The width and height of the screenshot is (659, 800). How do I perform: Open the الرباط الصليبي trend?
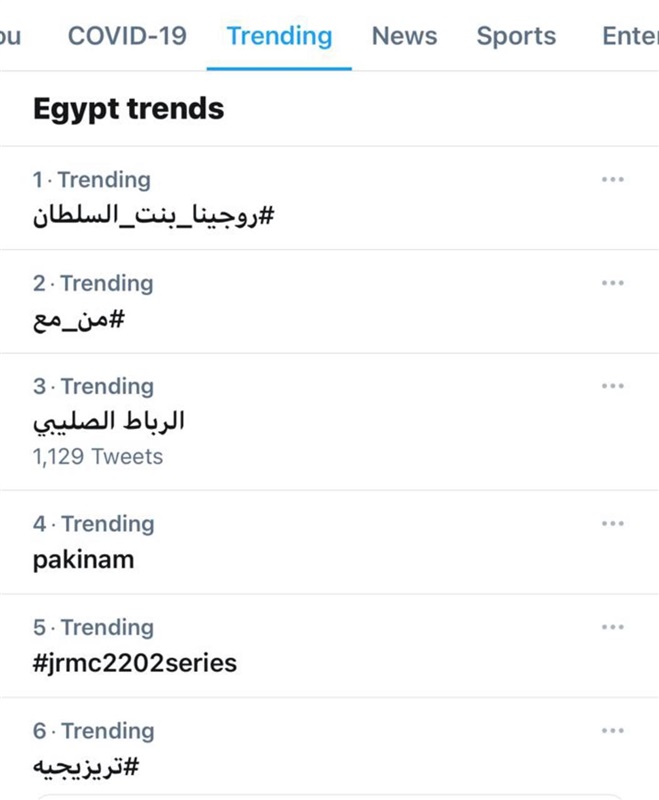tap(109, 421)
